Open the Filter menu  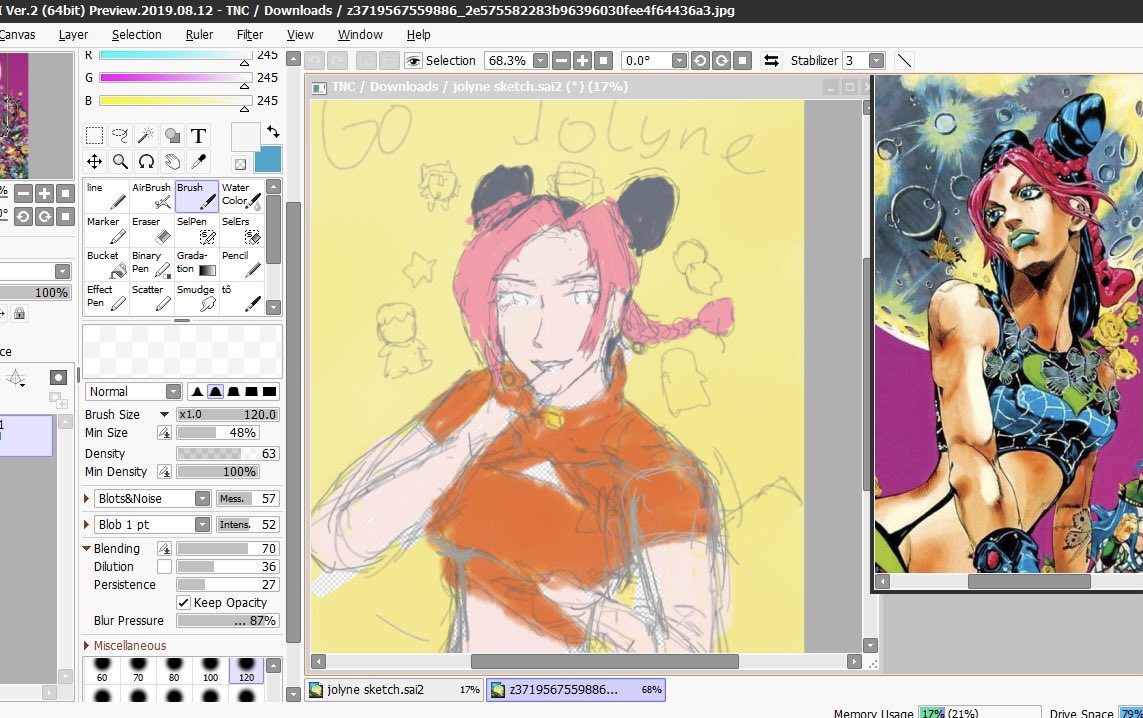tap(249, 34)
